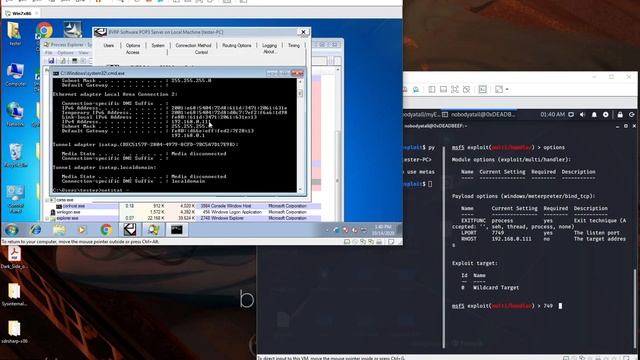The height and width of the screenshot is (360, 640).
Task: Click the Windows 7 Start orb
Action: pyautogui.click(x=12, y=230)
